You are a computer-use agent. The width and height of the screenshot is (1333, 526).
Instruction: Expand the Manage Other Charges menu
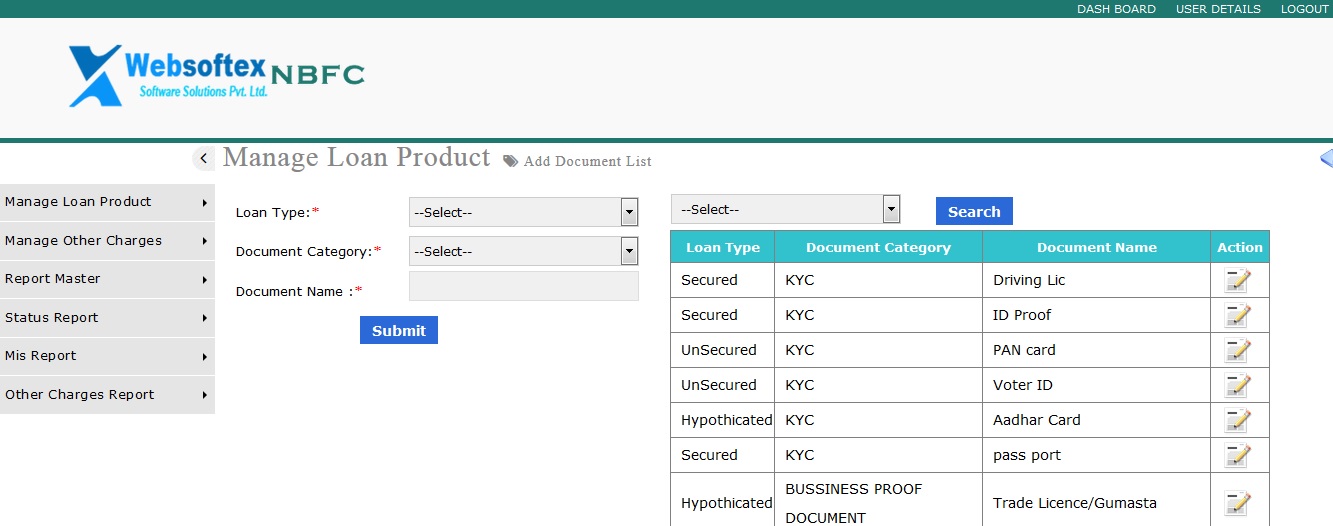click(x=107, y=241)
